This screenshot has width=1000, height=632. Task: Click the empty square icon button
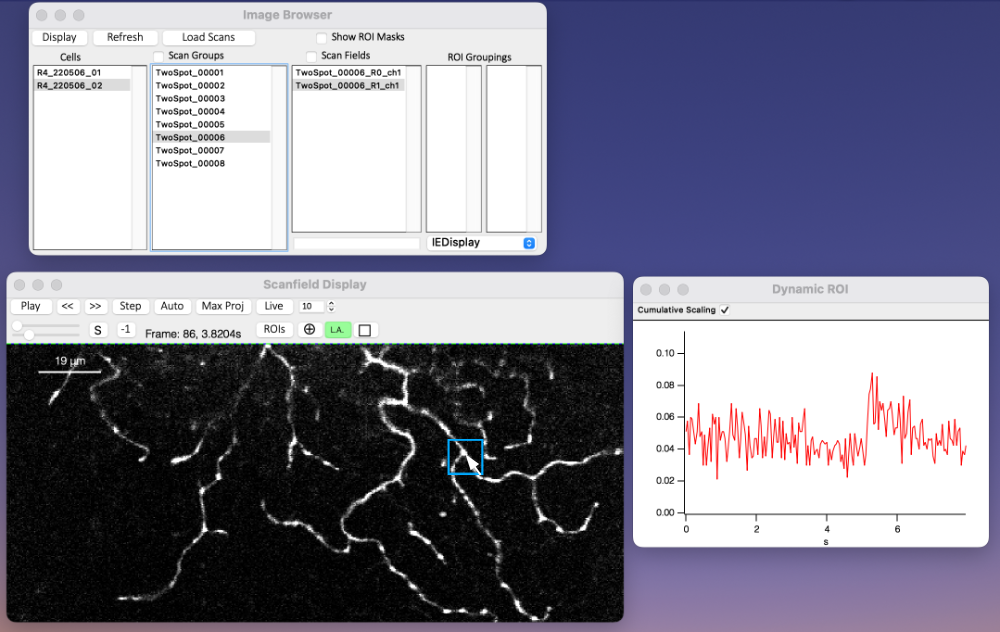[x=365, y=330]
